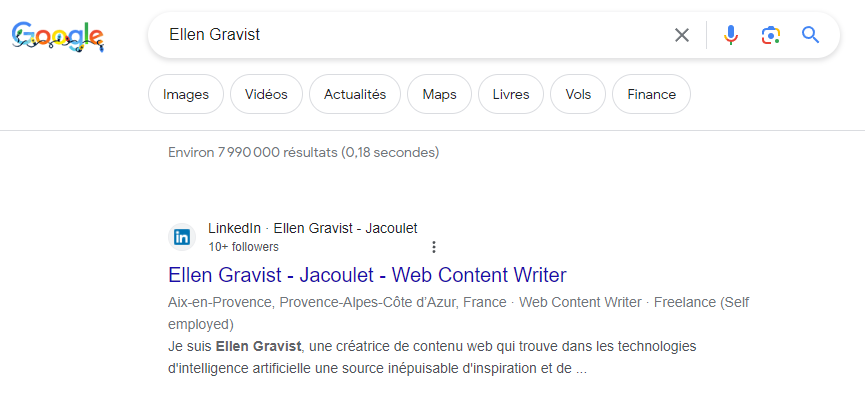Clear the search query with X
Screen dimensions: 865x401
point(682,35)
